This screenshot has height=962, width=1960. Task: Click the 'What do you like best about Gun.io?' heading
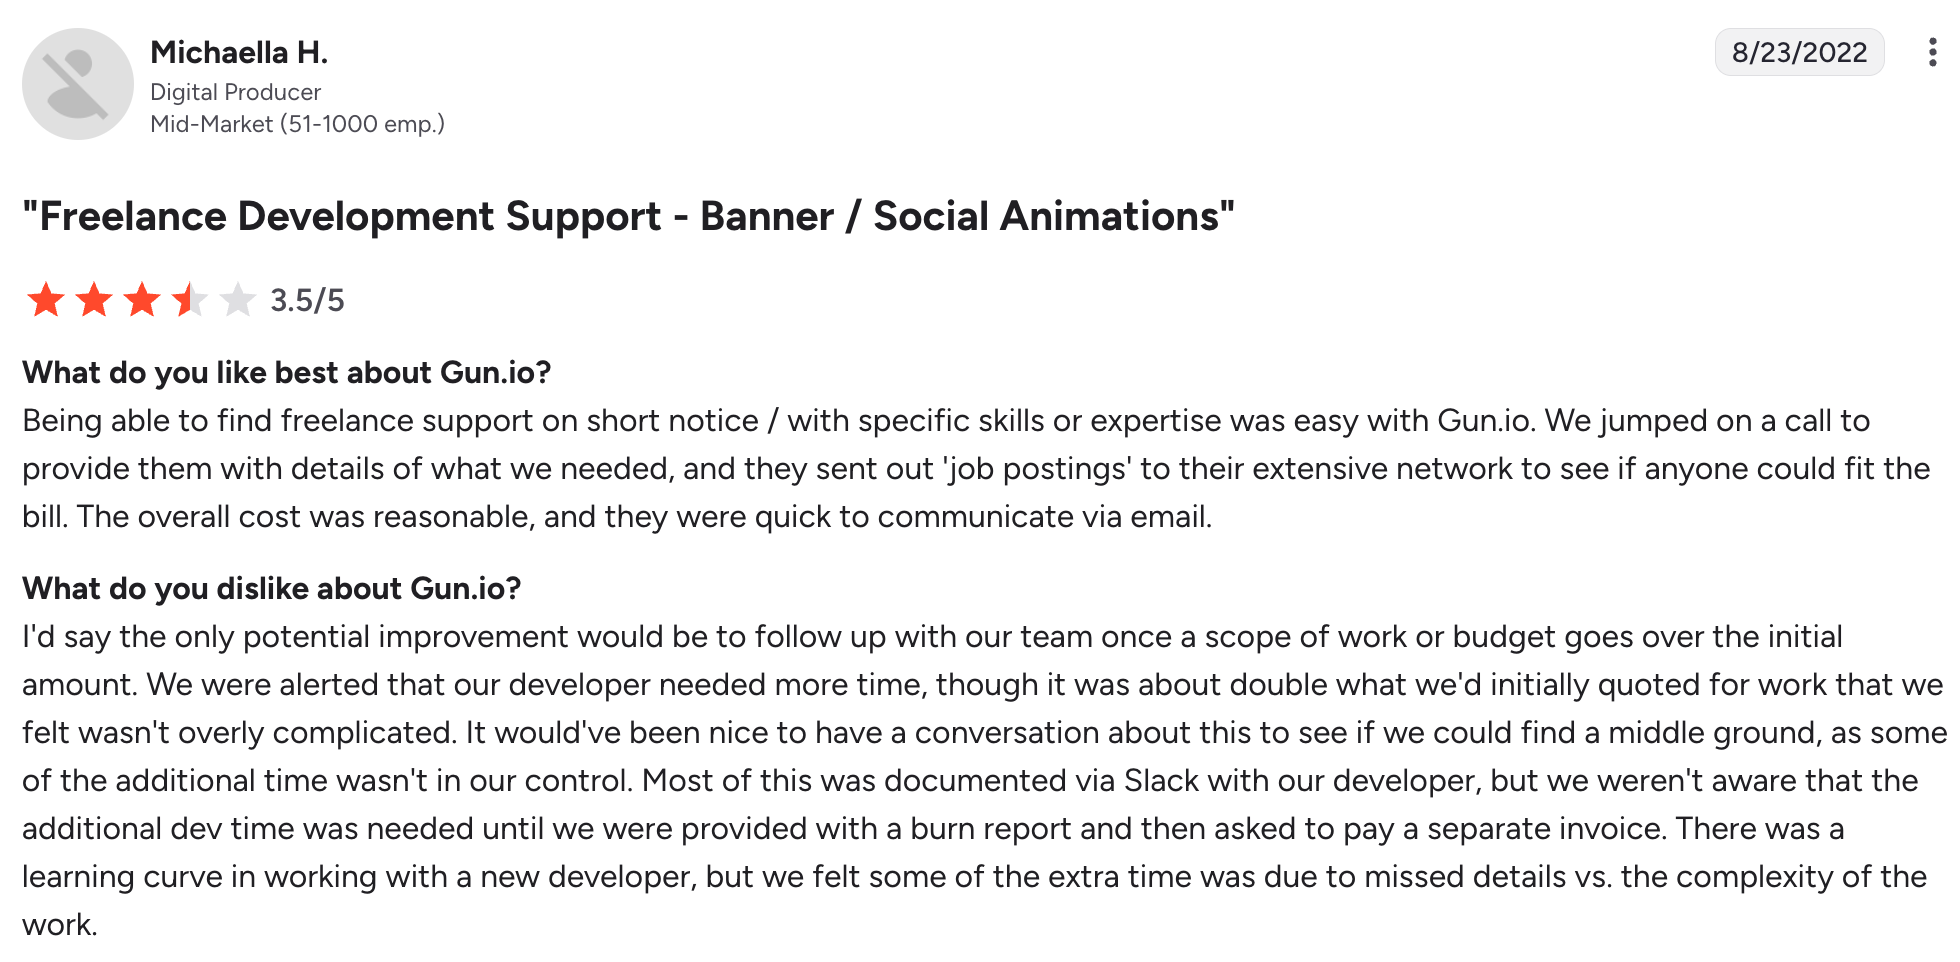coord(287,372)
